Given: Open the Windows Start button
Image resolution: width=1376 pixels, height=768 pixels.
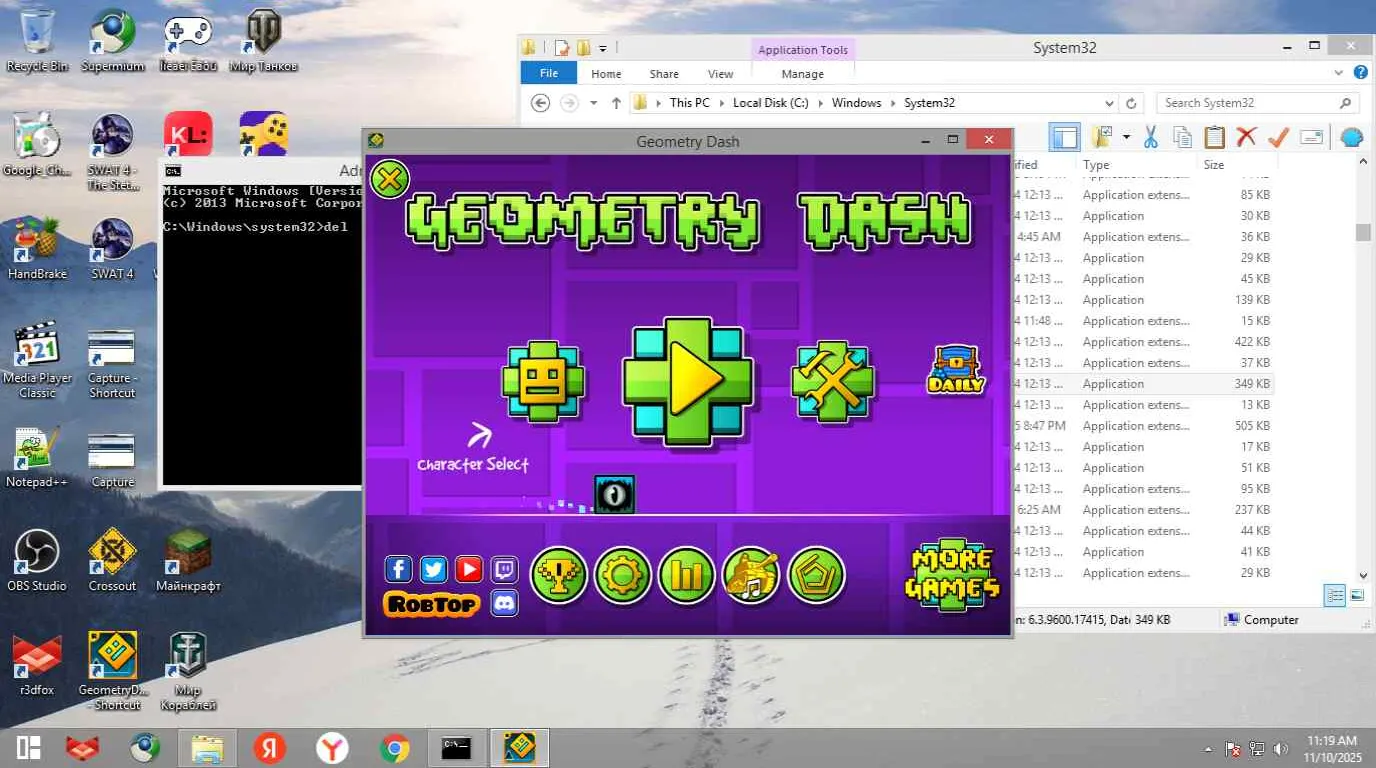Looking at the screenshot, I should [x=28, y=747].
